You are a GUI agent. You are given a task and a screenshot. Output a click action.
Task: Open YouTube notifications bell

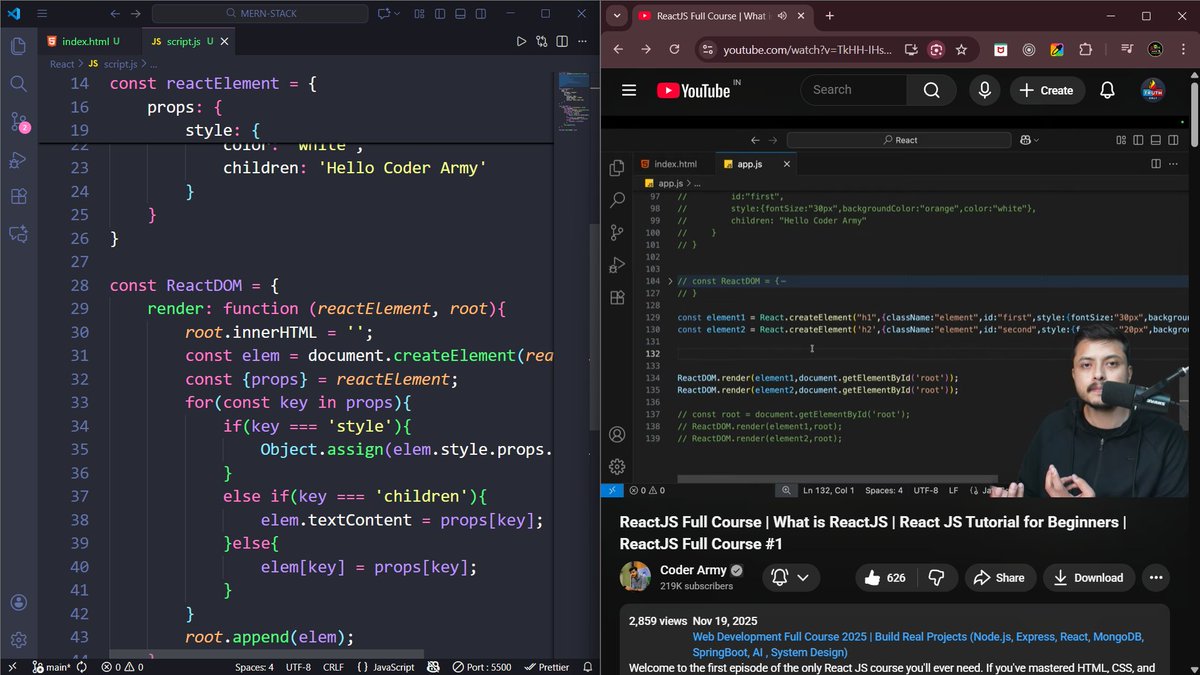[x=1107, y=90]
